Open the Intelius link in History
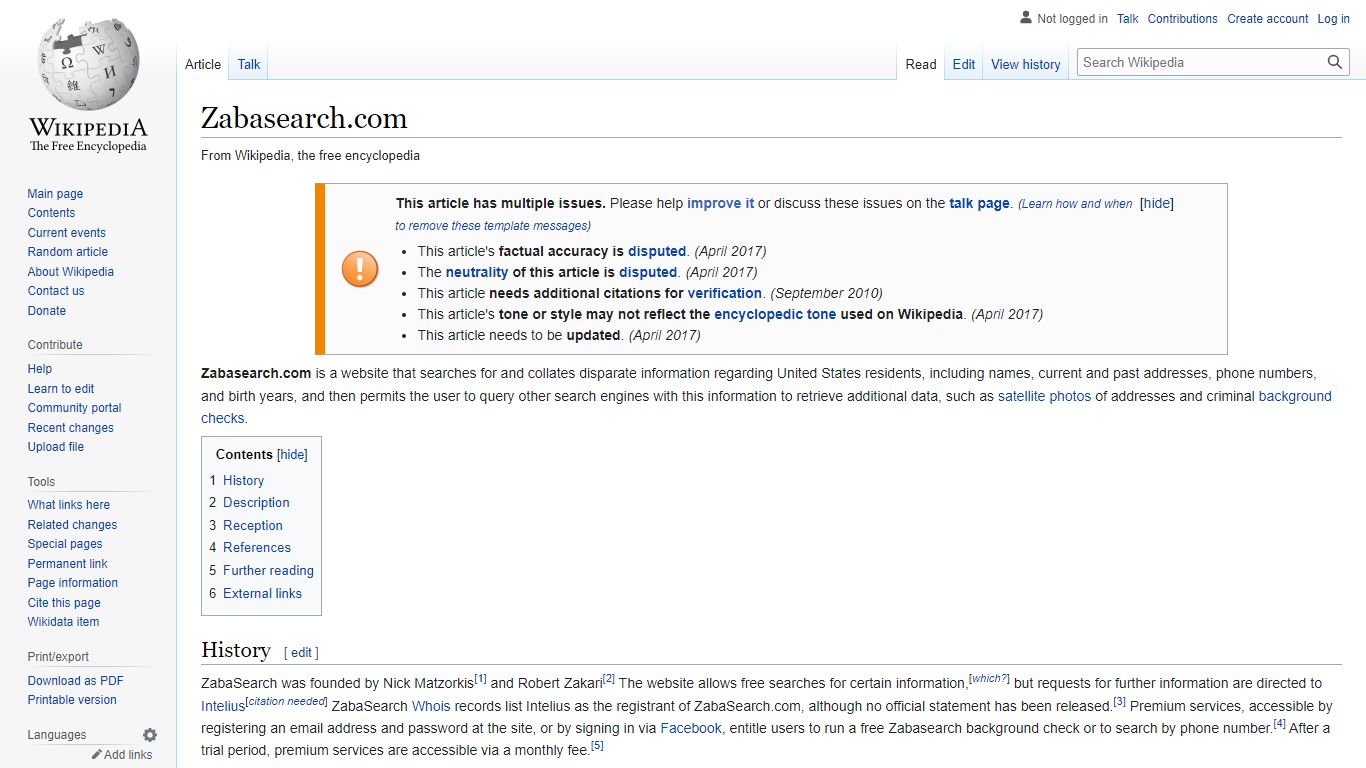This screenshot has width=1366, height=768. 223,706
